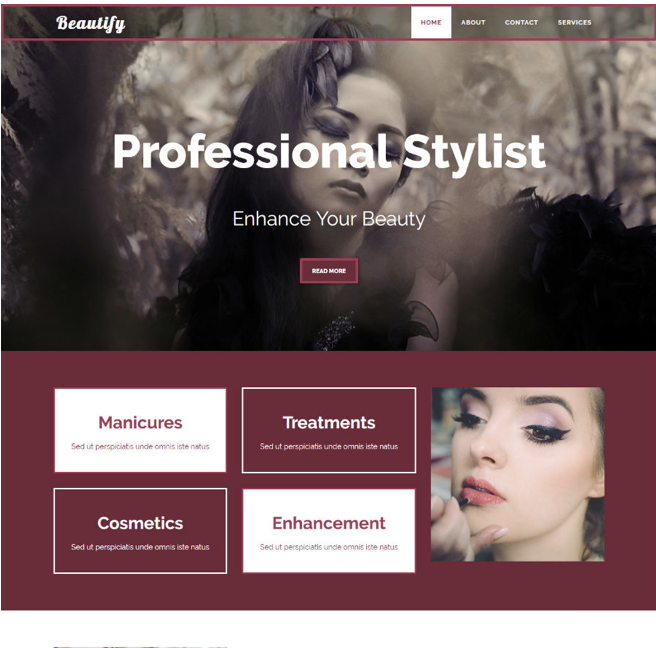Click the Read More button
The width and height of the screenshot is (656, 648).
[329, 271]
